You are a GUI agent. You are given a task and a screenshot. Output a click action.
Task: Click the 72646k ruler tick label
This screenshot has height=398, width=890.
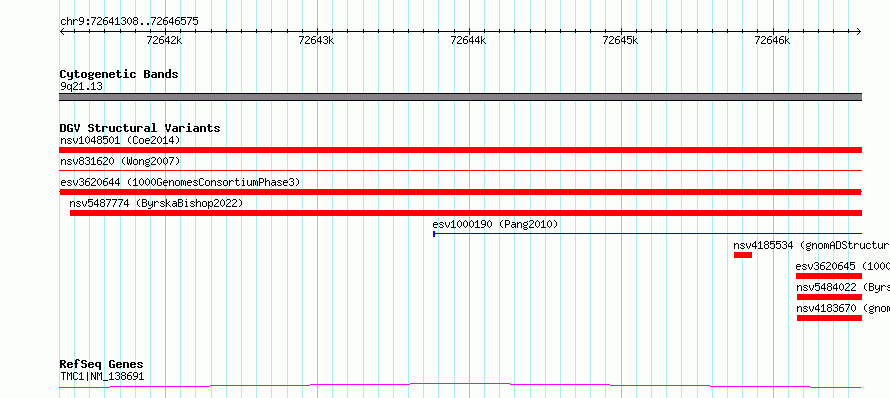773,40
